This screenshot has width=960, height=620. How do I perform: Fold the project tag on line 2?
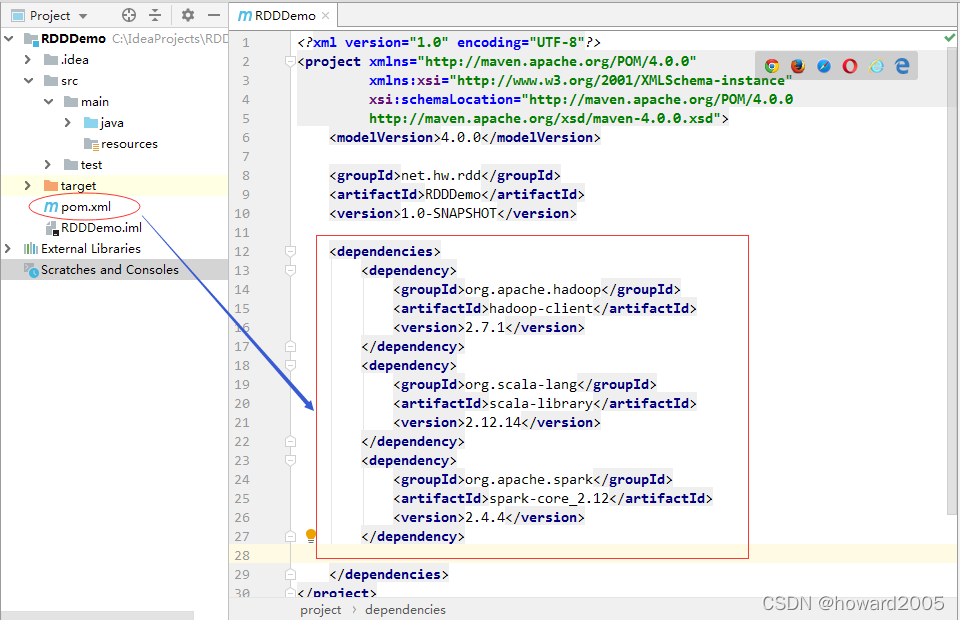pos(290,61)
